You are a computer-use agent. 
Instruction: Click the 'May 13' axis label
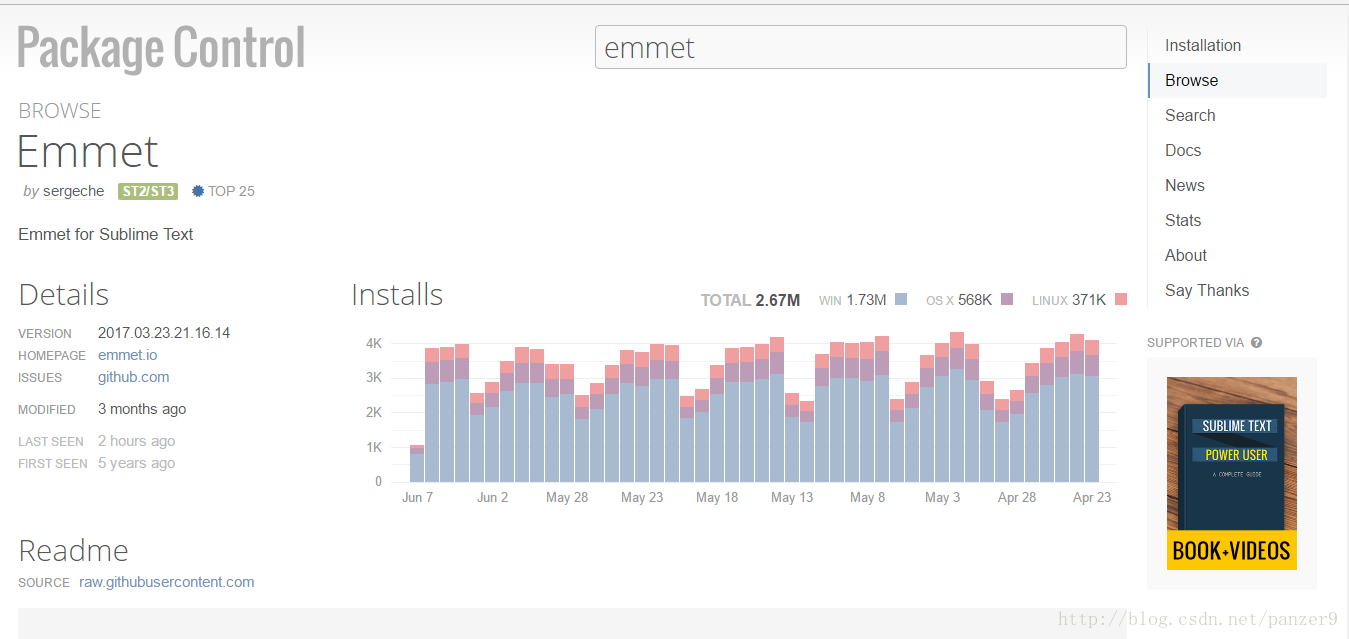pos(792,497)
